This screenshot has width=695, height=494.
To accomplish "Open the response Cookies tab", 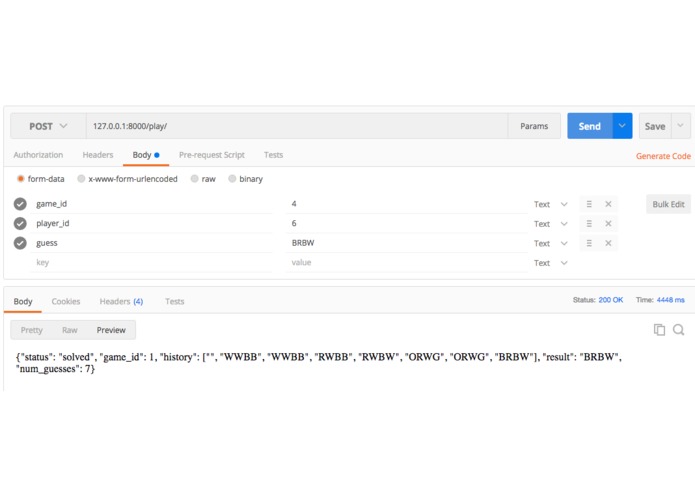I will (x=66, y=302).
